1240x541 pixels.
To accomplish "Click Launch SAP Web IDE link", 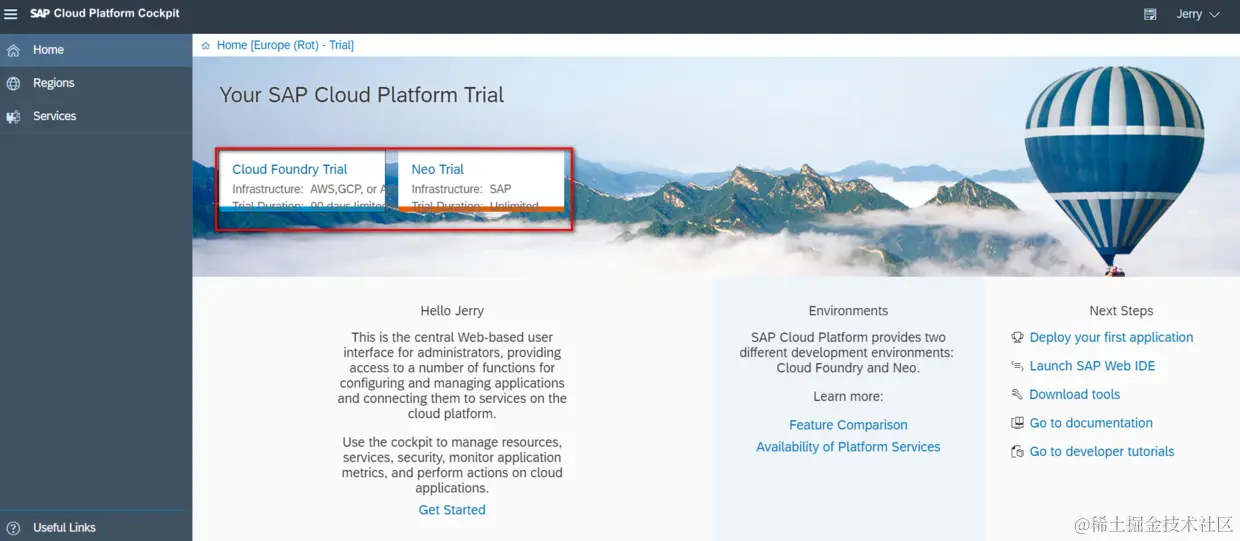I will click(1092, 366).
